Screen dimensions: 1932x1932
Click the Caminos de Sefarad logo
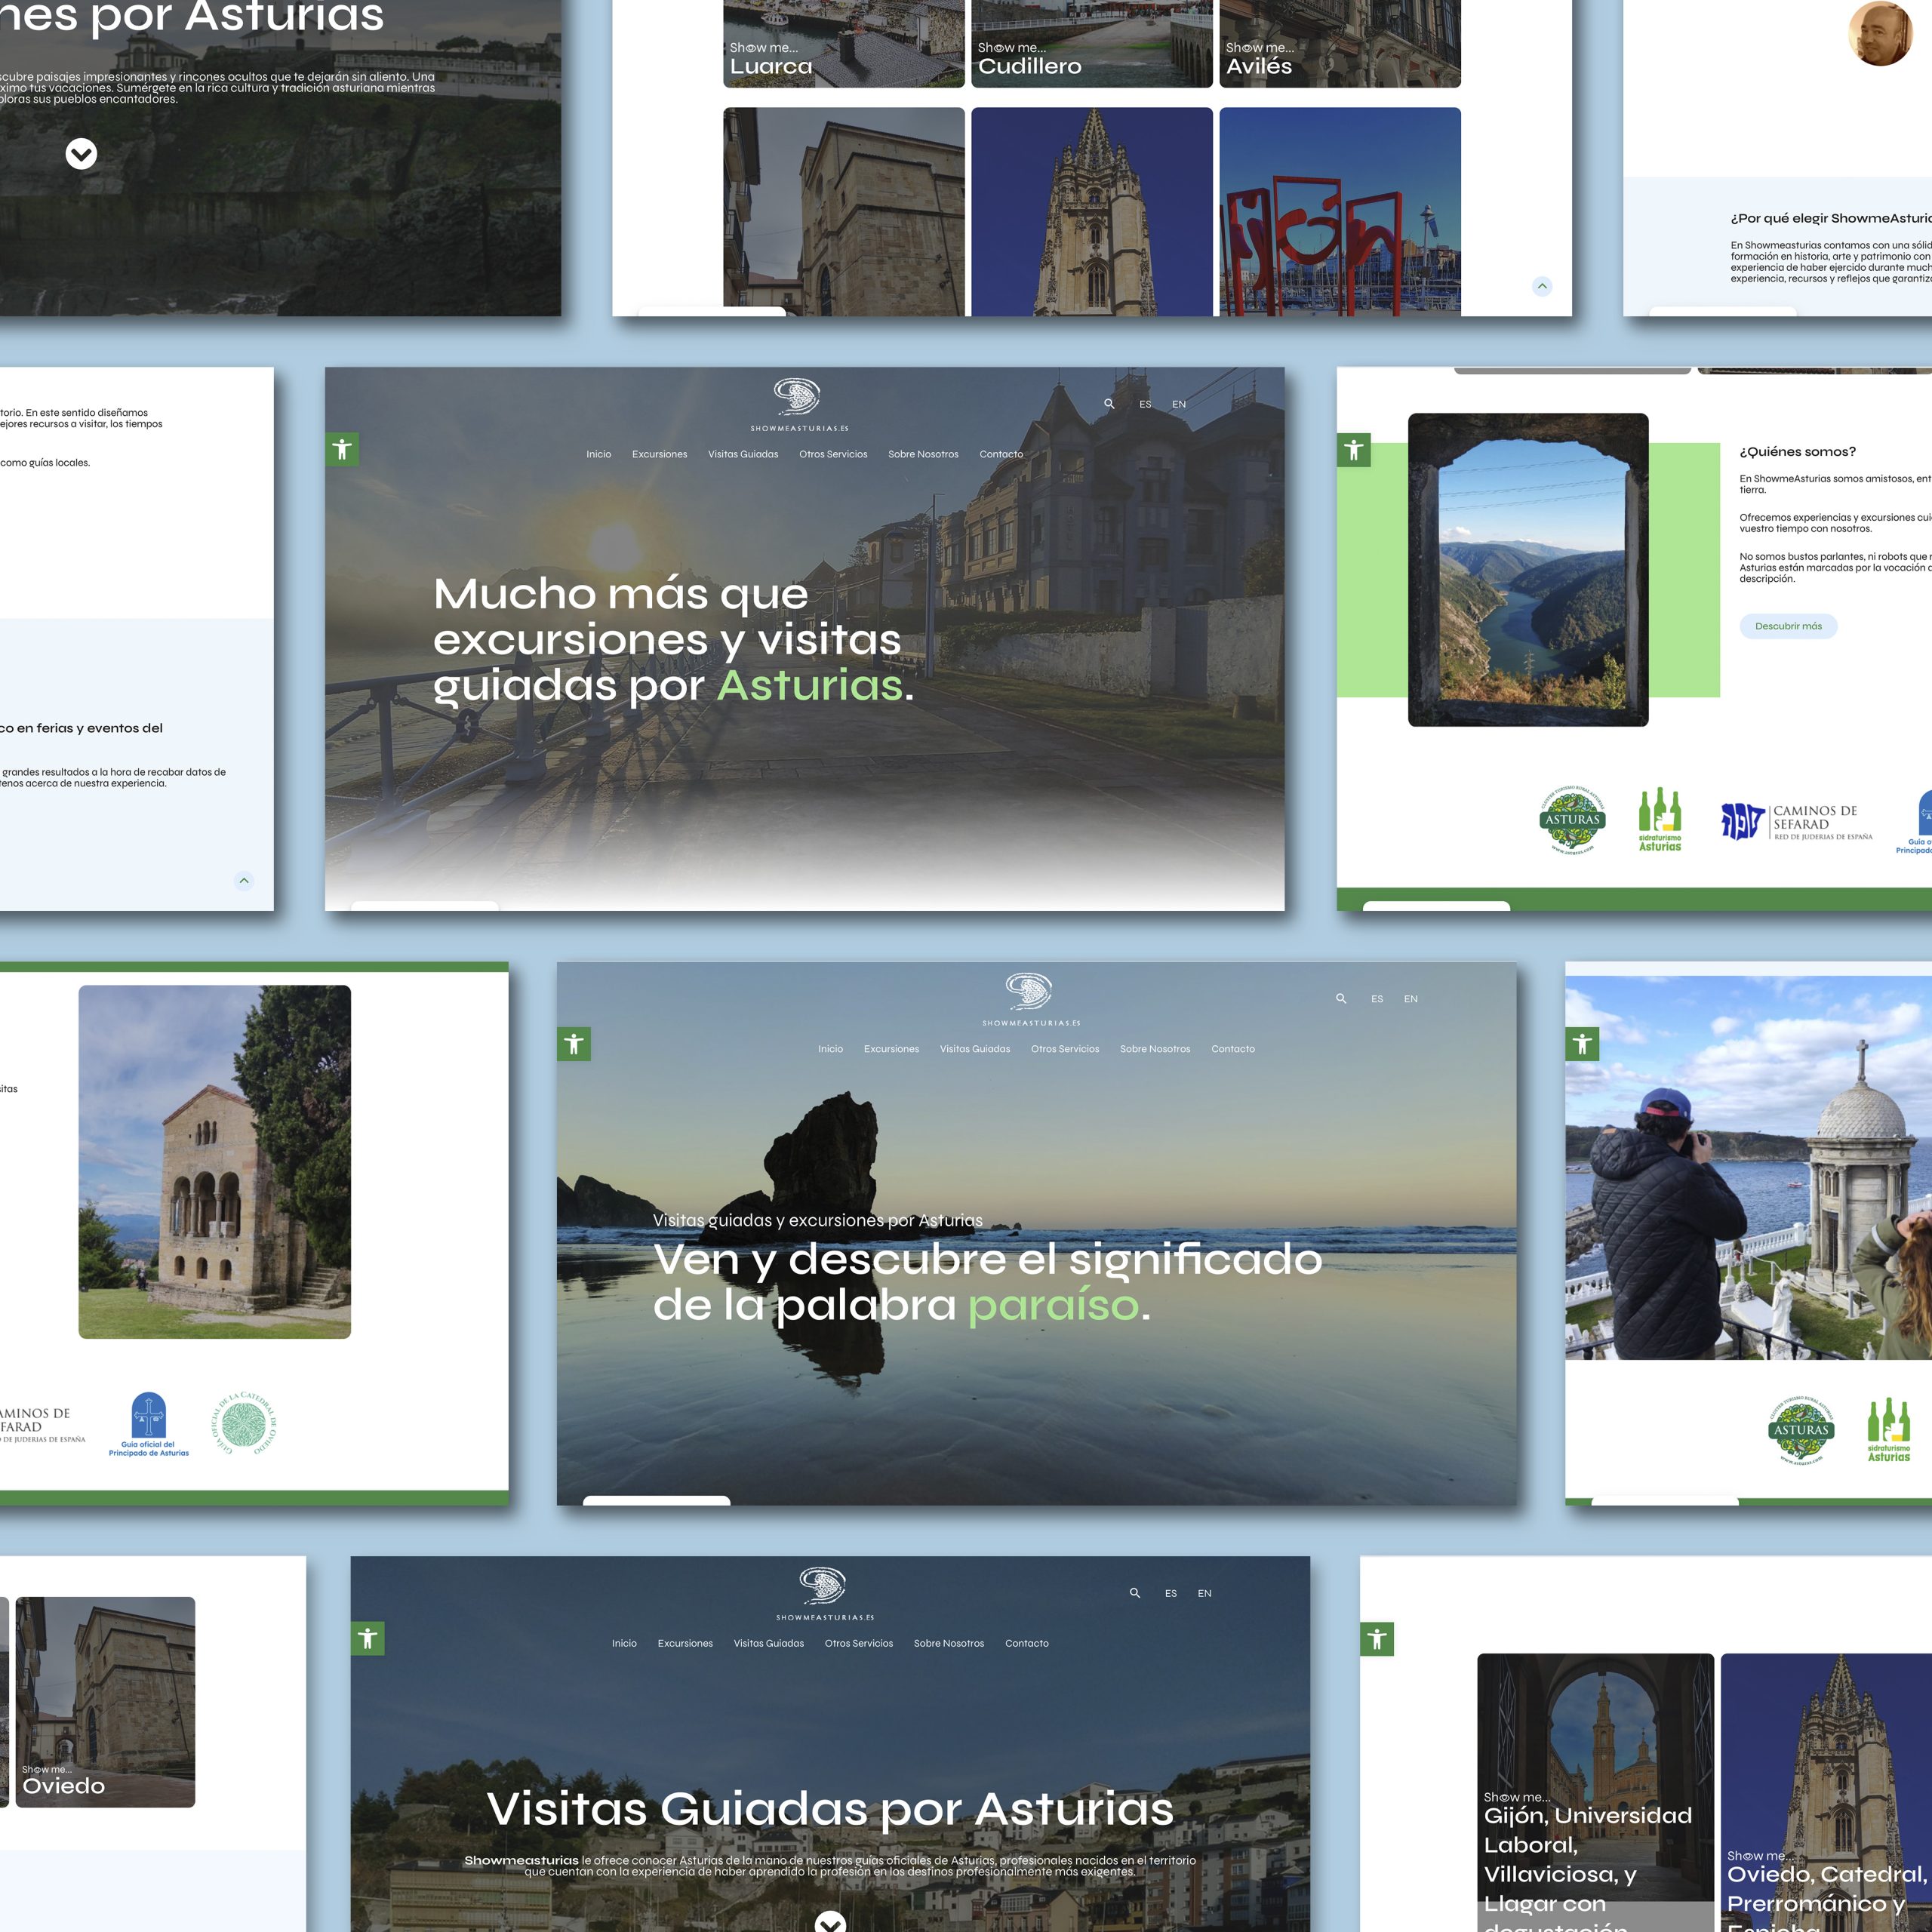click(1796, 822)
